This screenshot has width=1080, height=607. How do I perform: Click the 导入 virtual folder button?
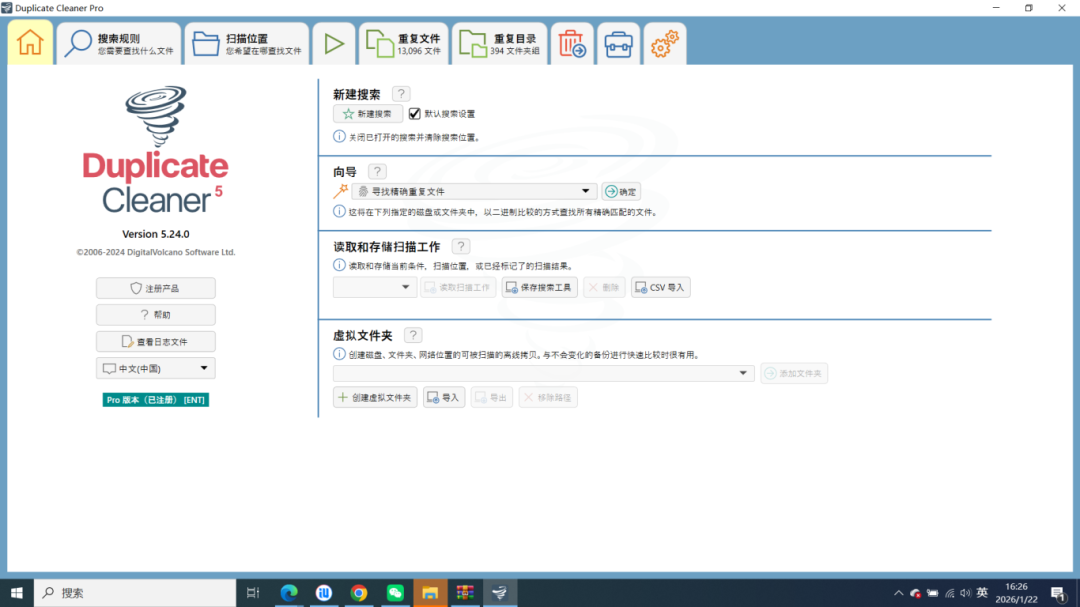coord(444,398)
